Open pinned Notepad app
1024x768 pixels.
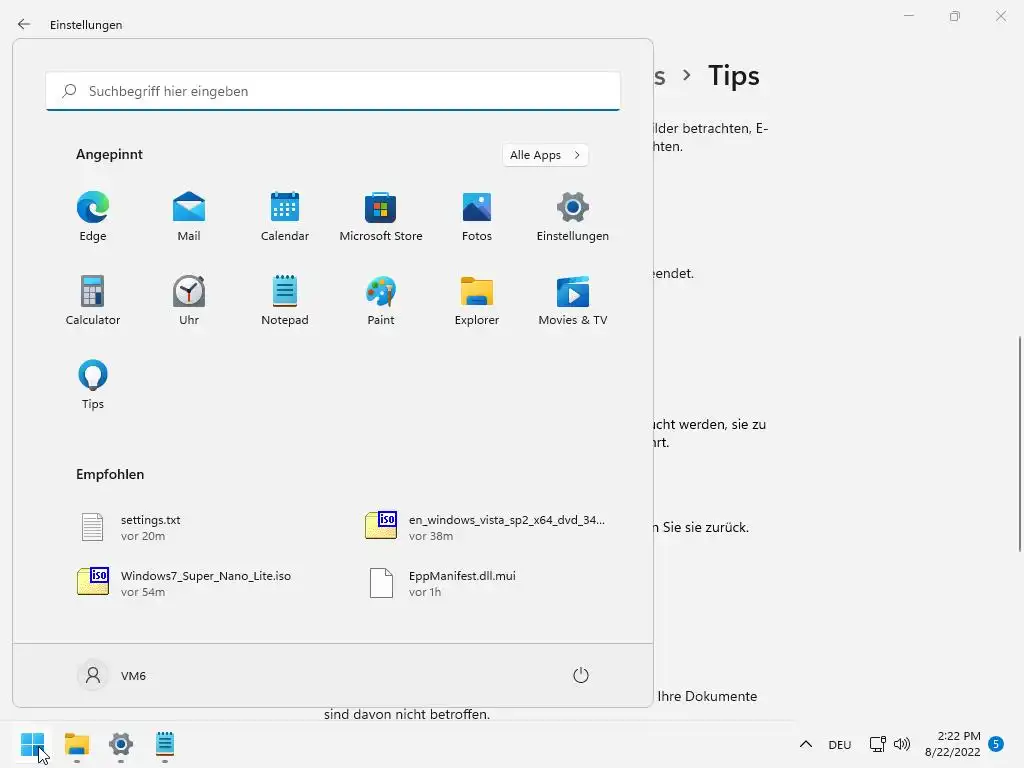pyautogui.click(x=285, y=300)
